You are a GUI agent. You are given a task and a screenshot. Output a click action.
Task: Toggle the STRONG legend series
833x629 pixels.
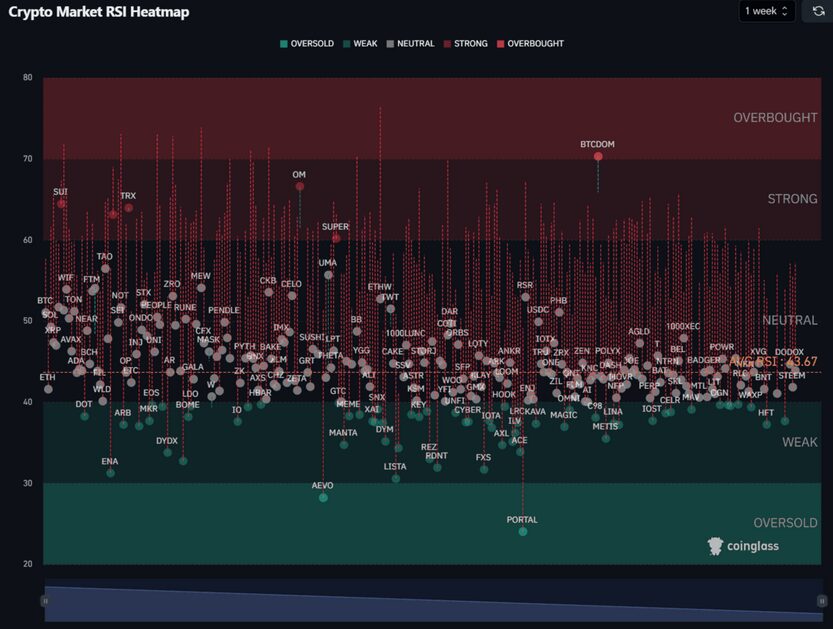click(465, 44)
